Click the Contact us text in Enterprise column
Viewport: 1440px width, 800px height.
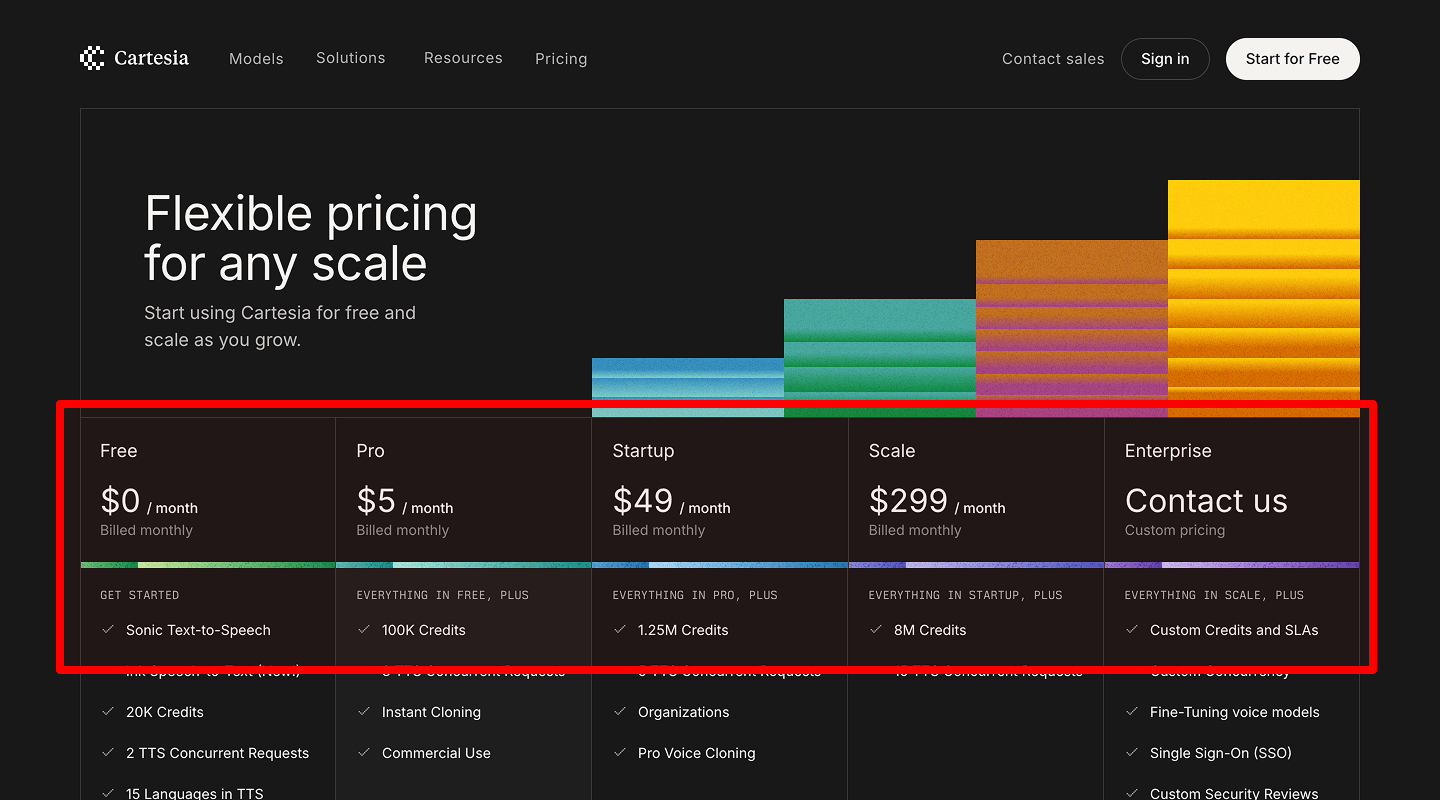(1205, 501)
